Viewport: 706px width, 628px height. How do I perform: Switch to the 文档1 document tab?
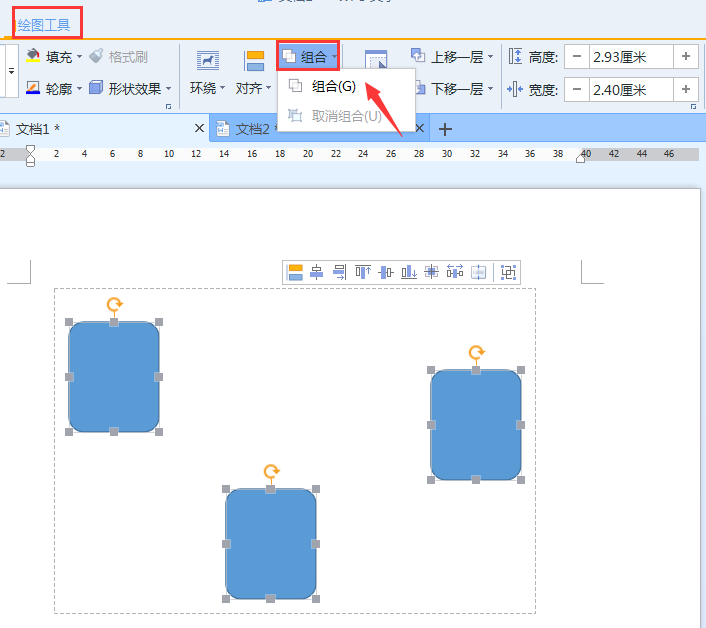[103, 129]
